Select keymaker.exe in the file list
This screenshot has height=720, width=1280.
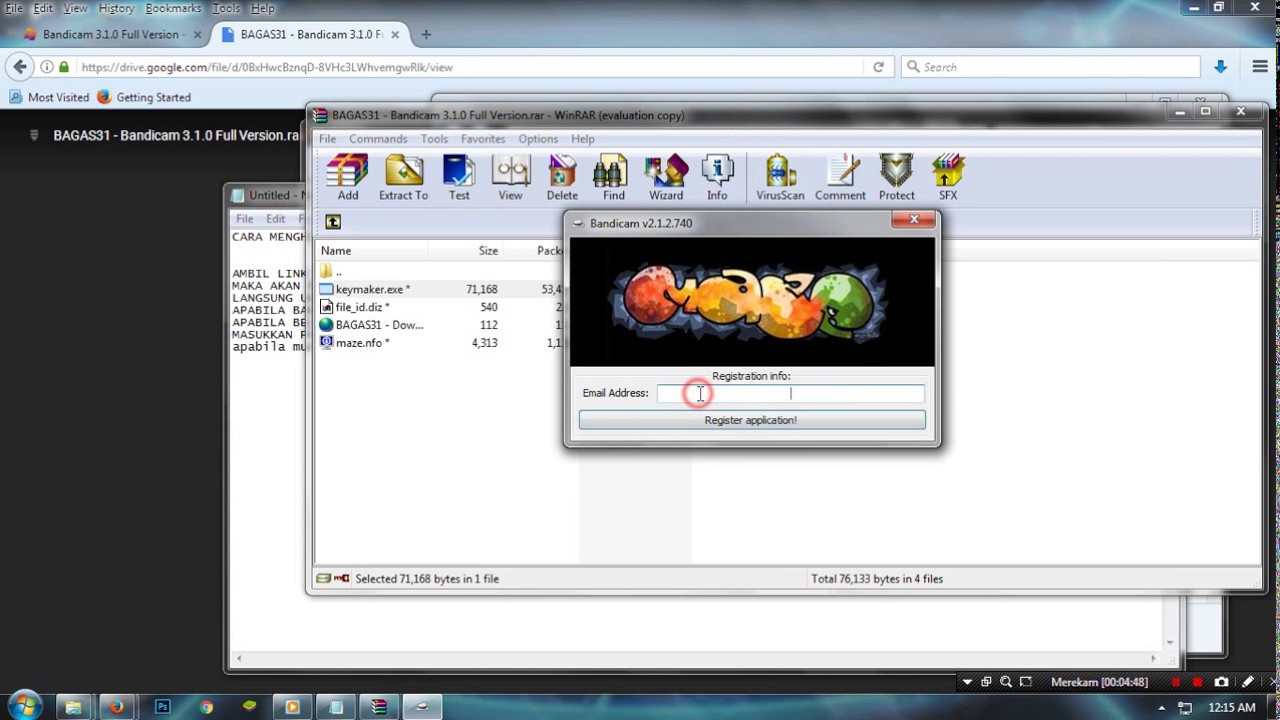pyautogui.click(x=364, y=289)
